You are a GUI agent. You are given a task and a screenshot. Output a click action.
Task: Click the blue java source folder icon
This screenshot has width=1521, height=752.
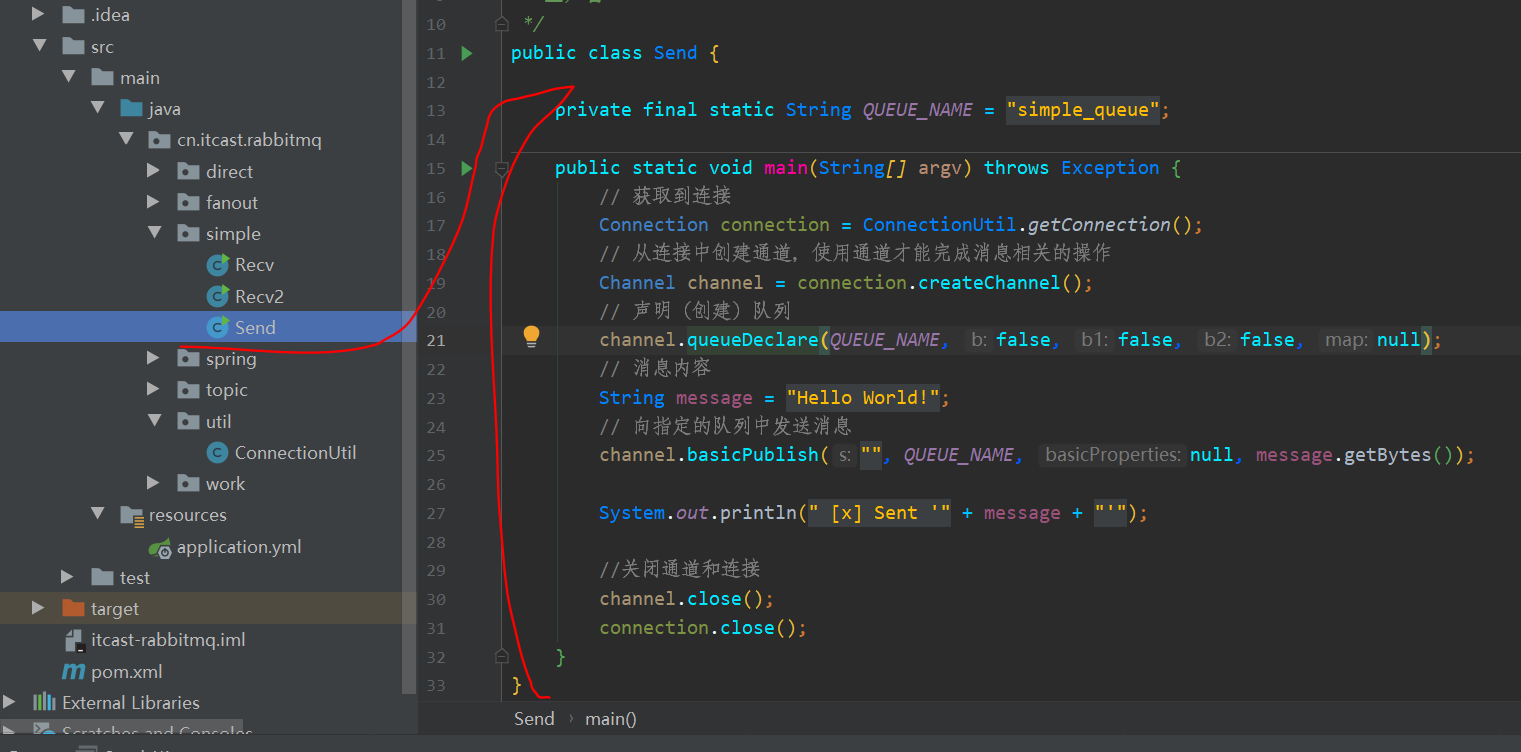131,108
